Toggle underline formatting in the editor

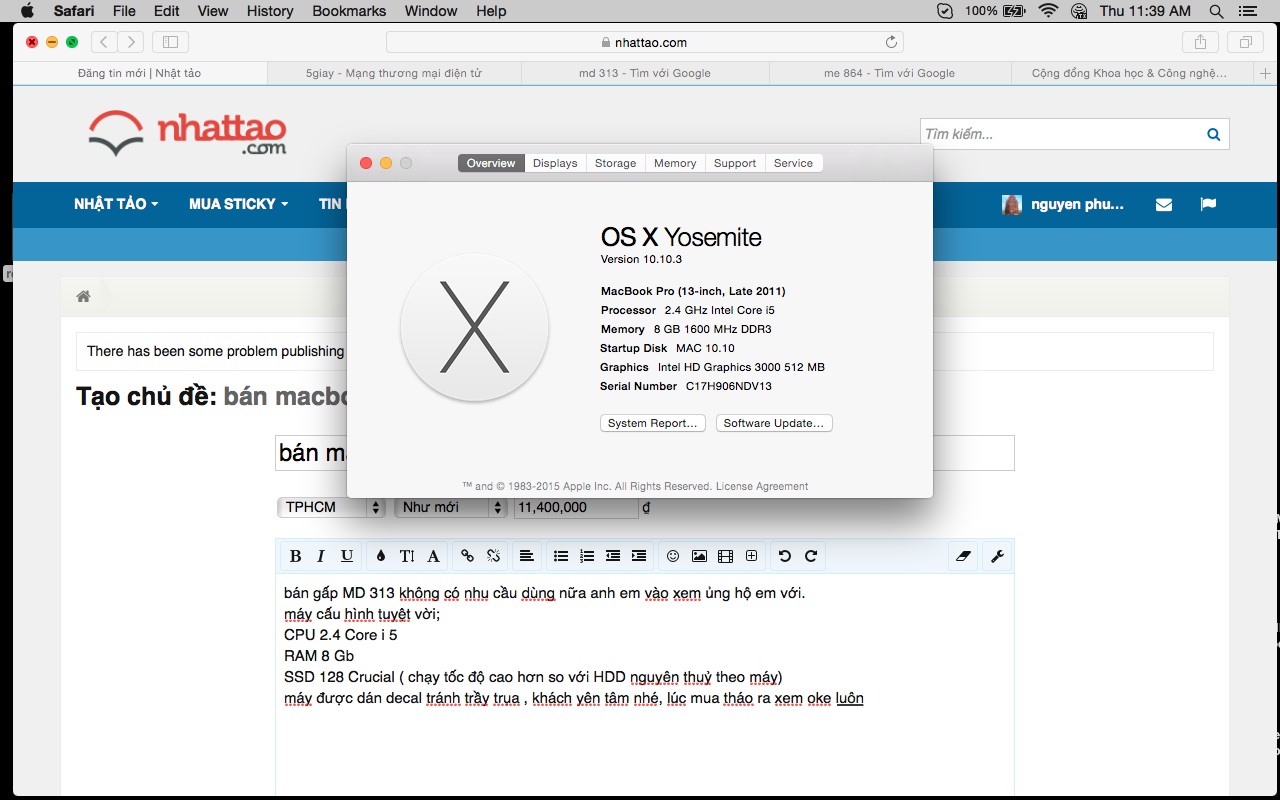347,556
